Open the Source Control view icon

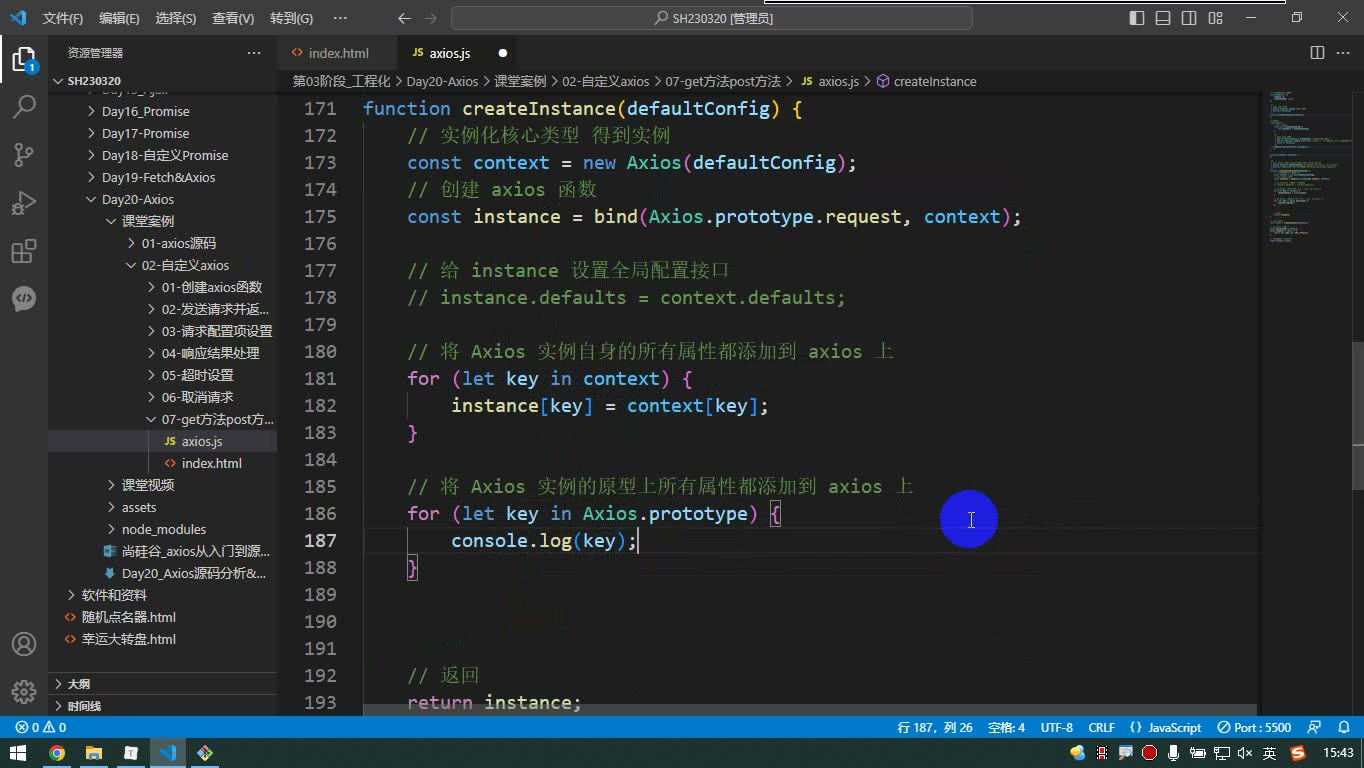click(x=24, y=154)
